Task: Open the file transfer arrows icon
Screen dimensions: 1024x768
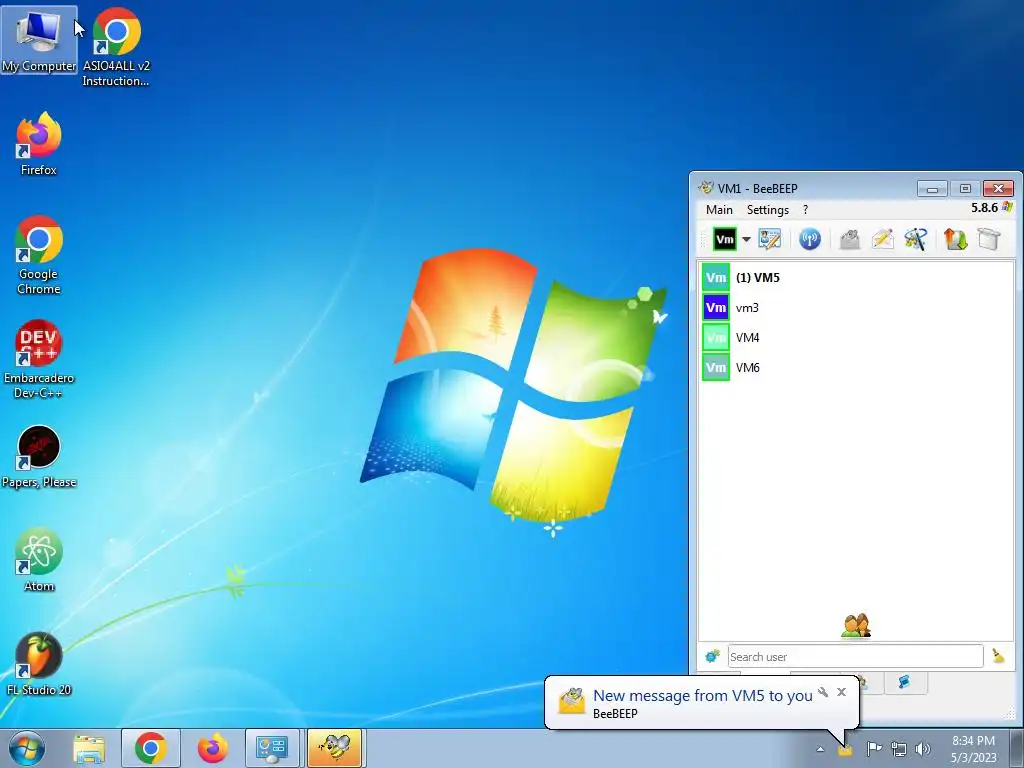Action: pyautogui.click(x=955, y=239)
